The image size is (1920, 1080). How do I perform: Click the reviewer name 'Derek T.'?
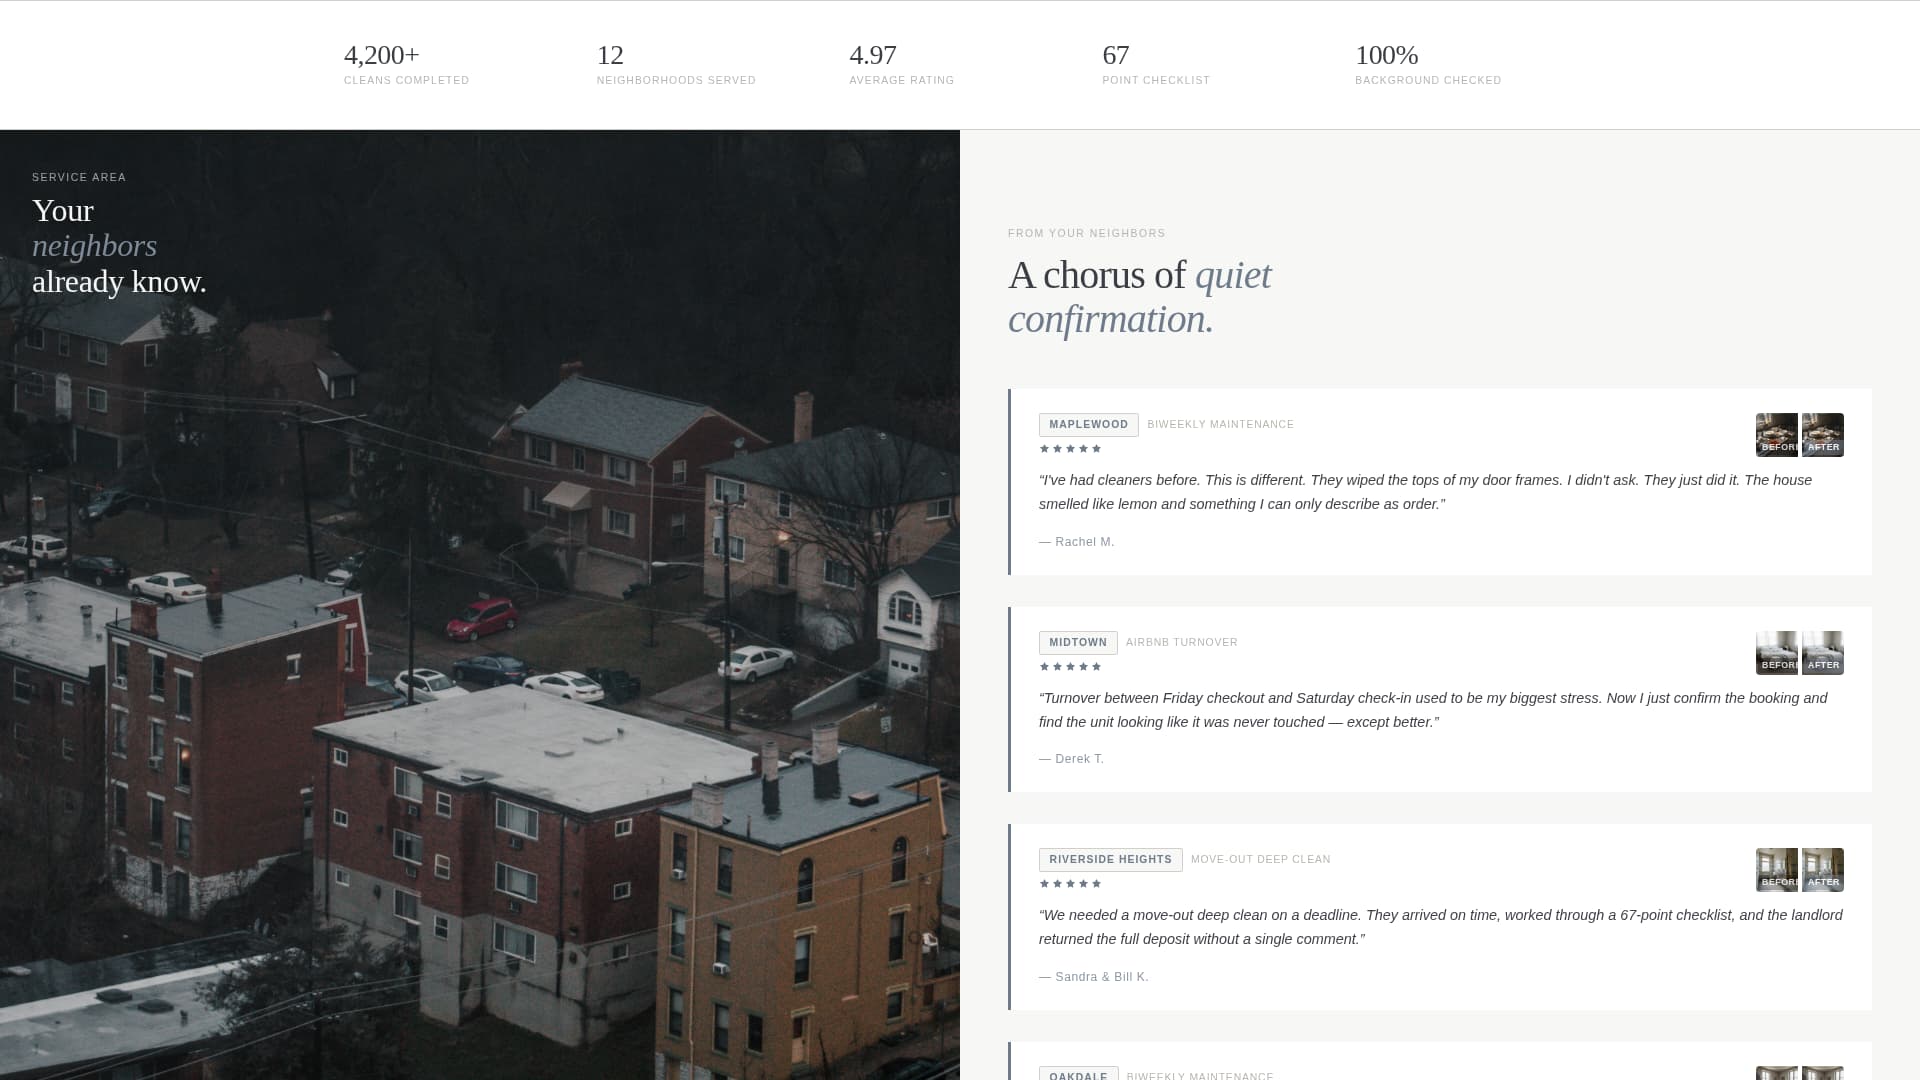(1071, 759)
